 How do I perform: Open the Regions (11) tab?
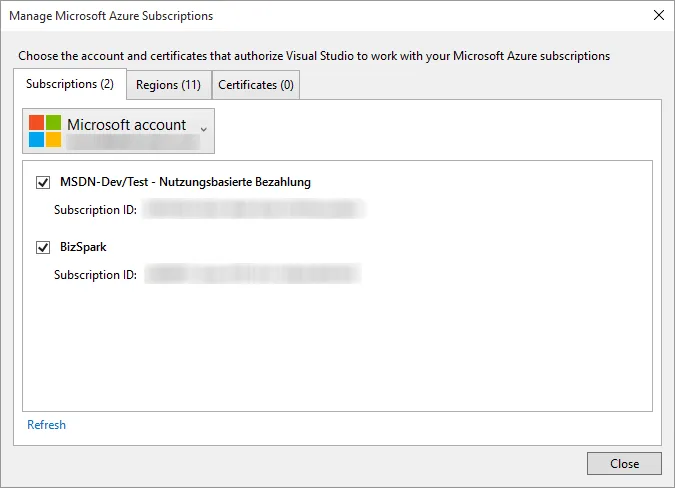point(169,85)
